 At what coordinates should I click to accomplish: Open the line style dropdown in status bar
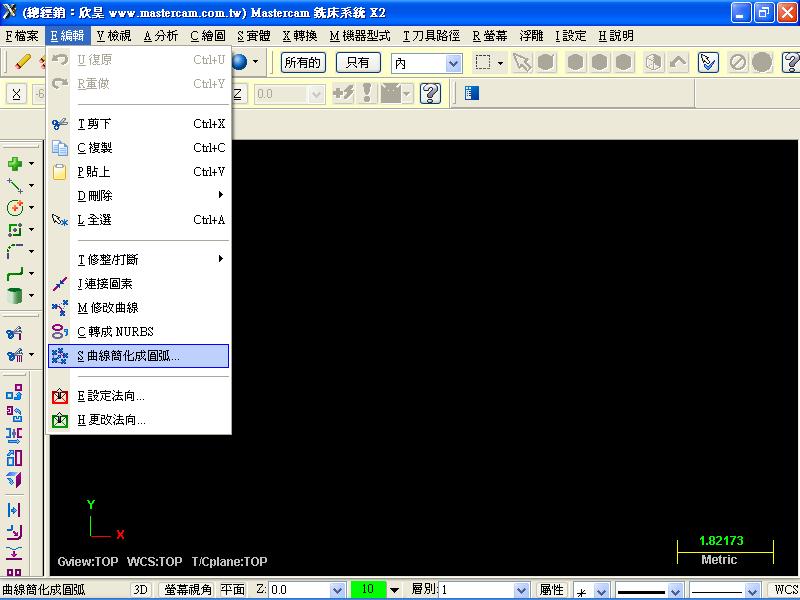click(x=675, y=591)
